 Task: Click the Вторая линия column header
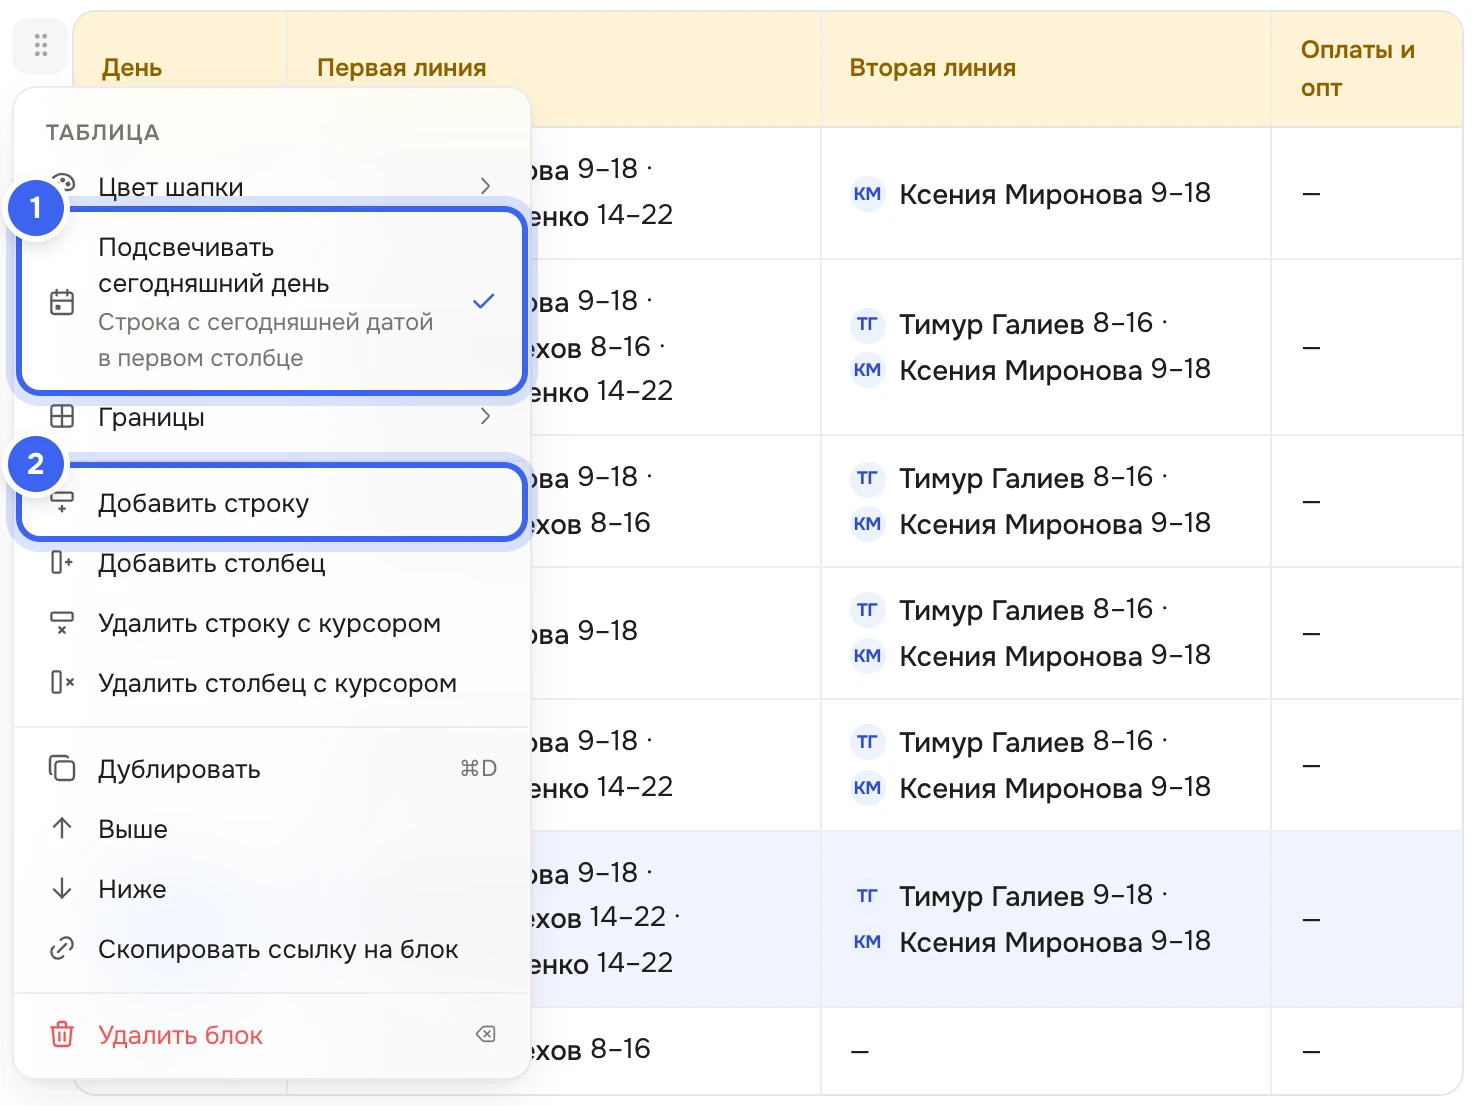(x=933, y=68)
